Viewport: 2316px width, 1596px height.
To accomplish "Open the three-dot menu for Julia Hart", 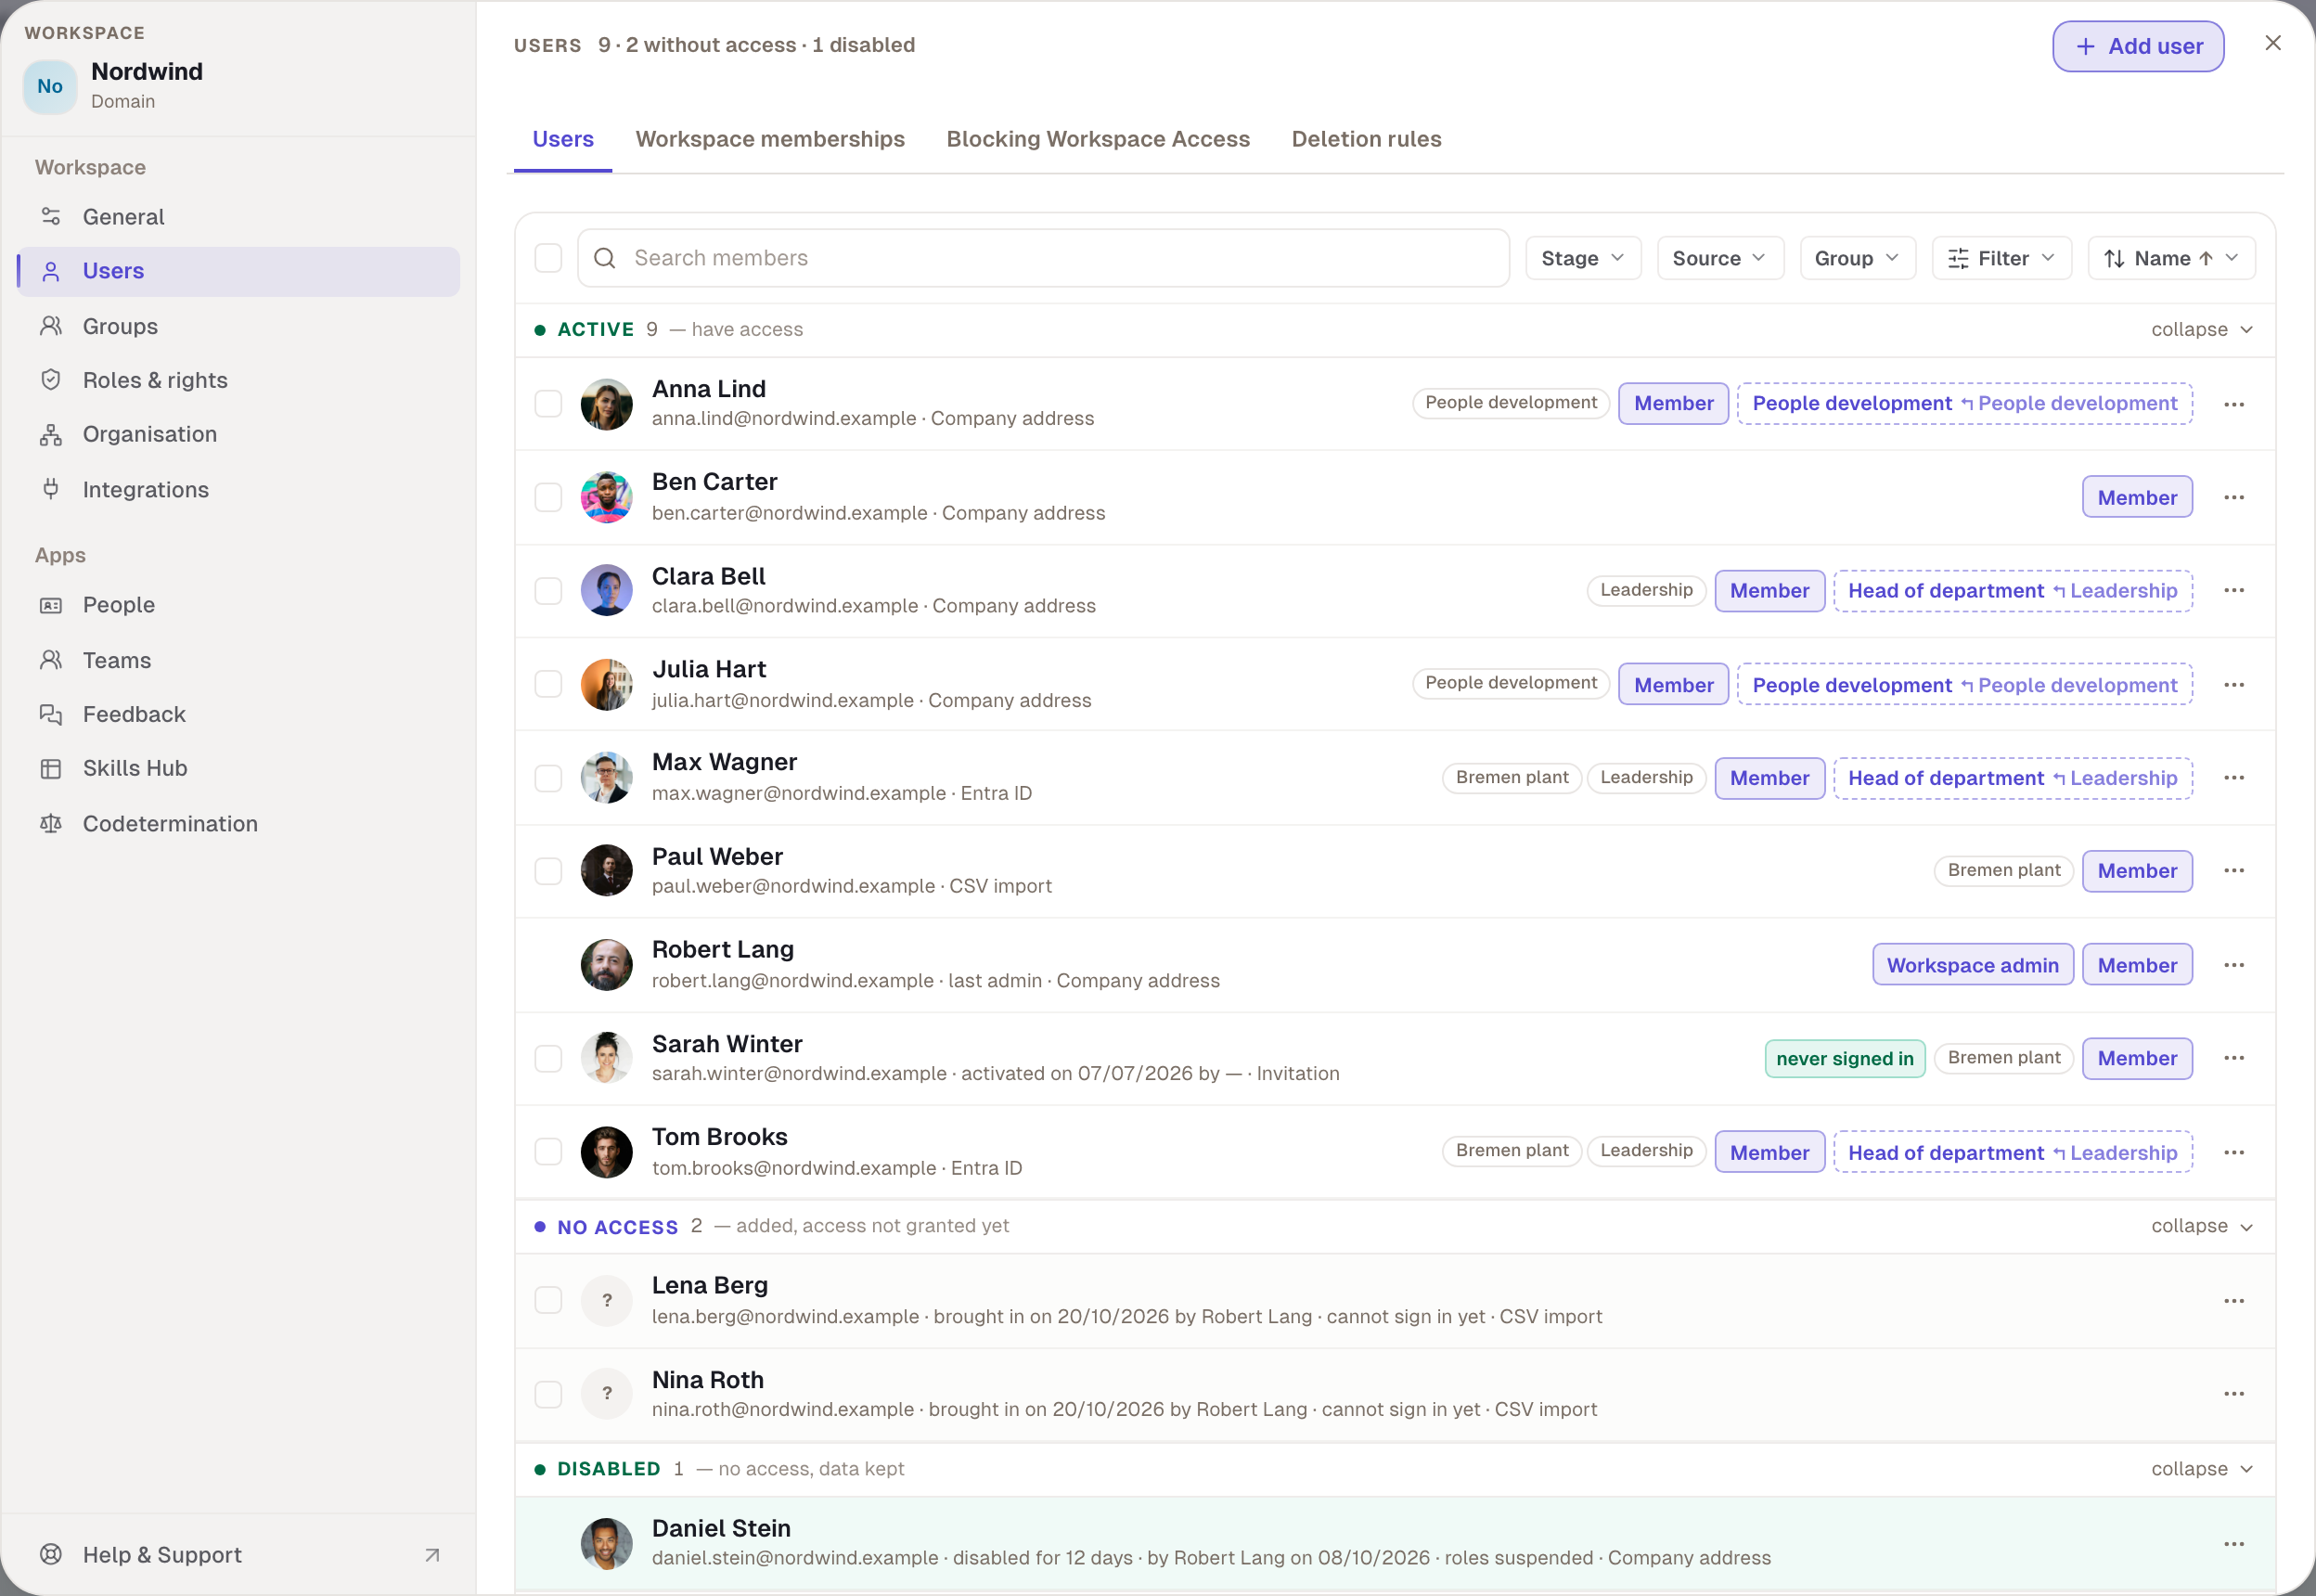I will [2234, 685].
